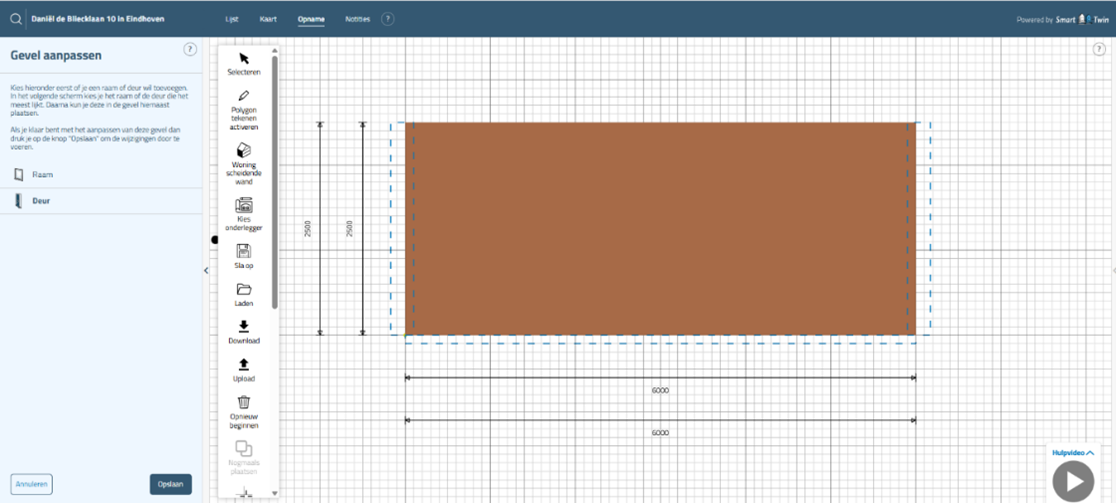The height and width of the screenshot is (503, 1116).
Task: Click the Annuleren button
Action: pyautogui.click(x=32, y=484)
